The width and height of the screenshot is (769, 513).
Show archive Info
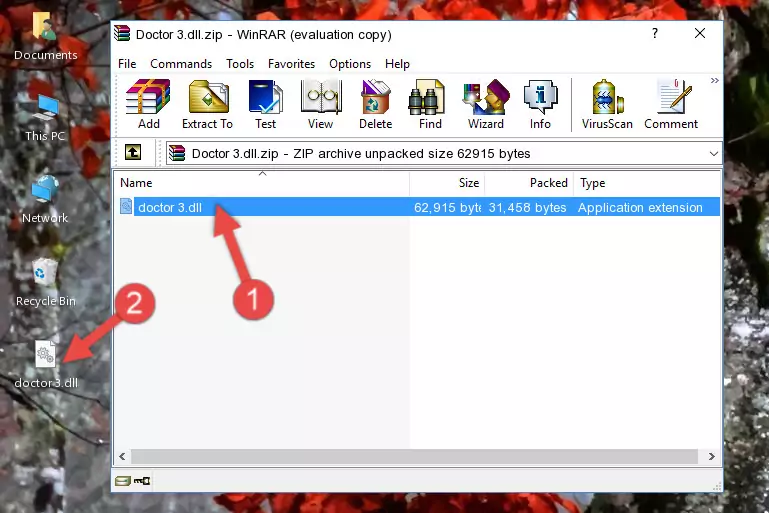point(540,104)
